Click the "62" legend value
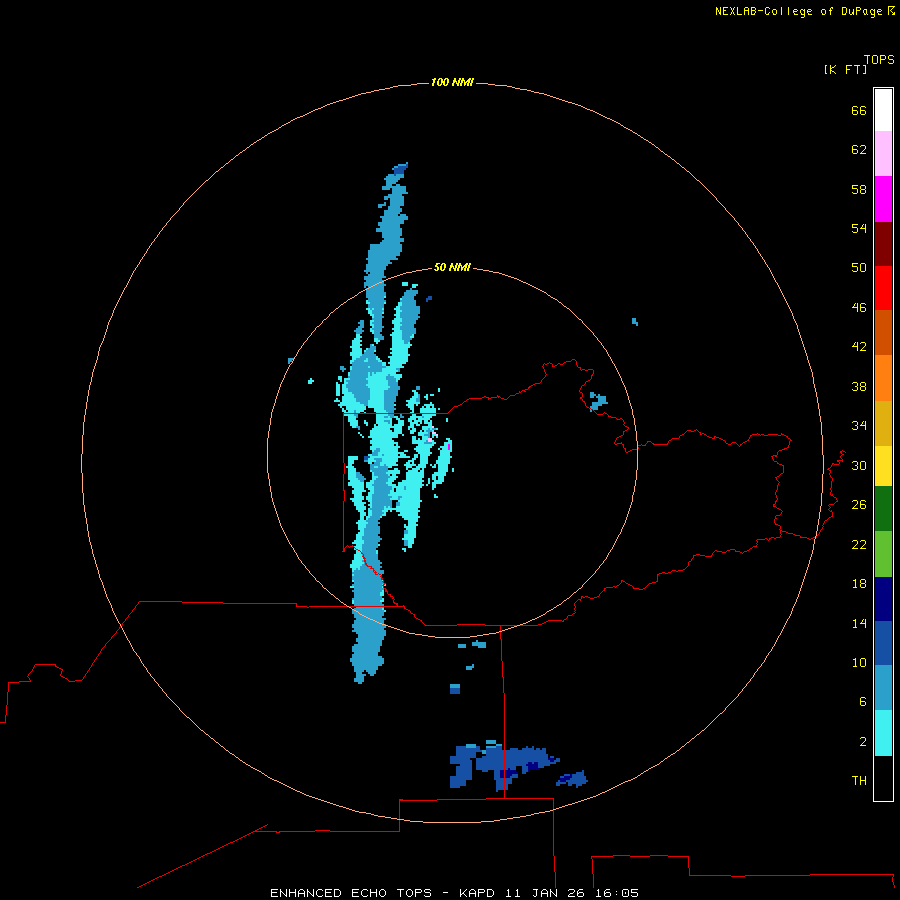This screenshot has height=900, width=900. pyautogui.click(x=859, y=150)
